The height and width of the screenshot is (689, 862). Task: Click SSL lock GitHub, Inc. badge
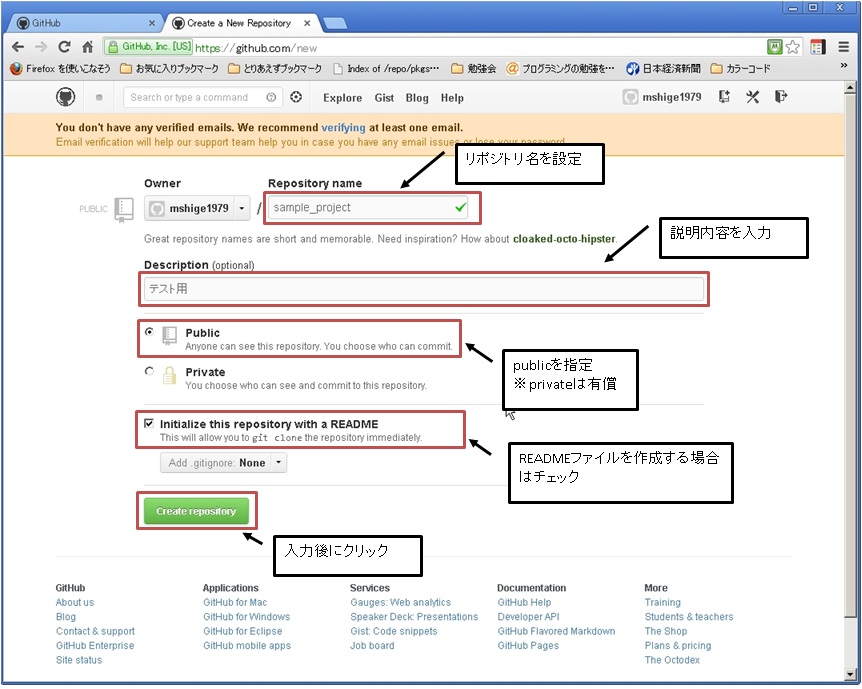click(x=150, y=47)
